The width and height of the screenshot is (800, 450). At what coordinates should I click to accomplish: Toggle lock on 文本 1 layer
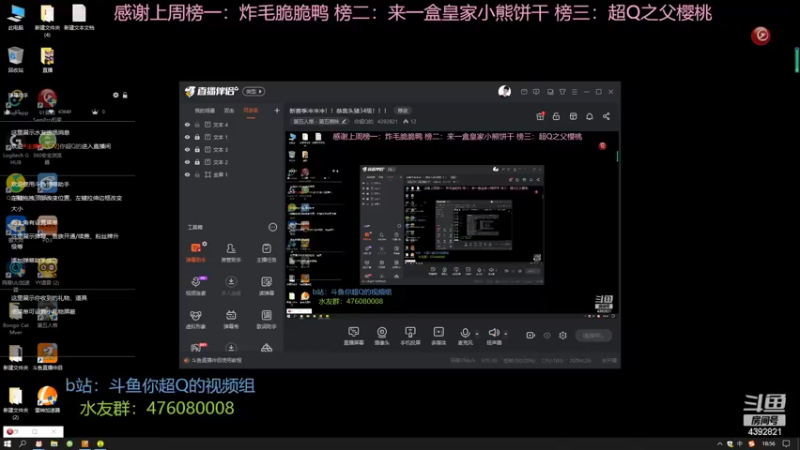point(197,137)
